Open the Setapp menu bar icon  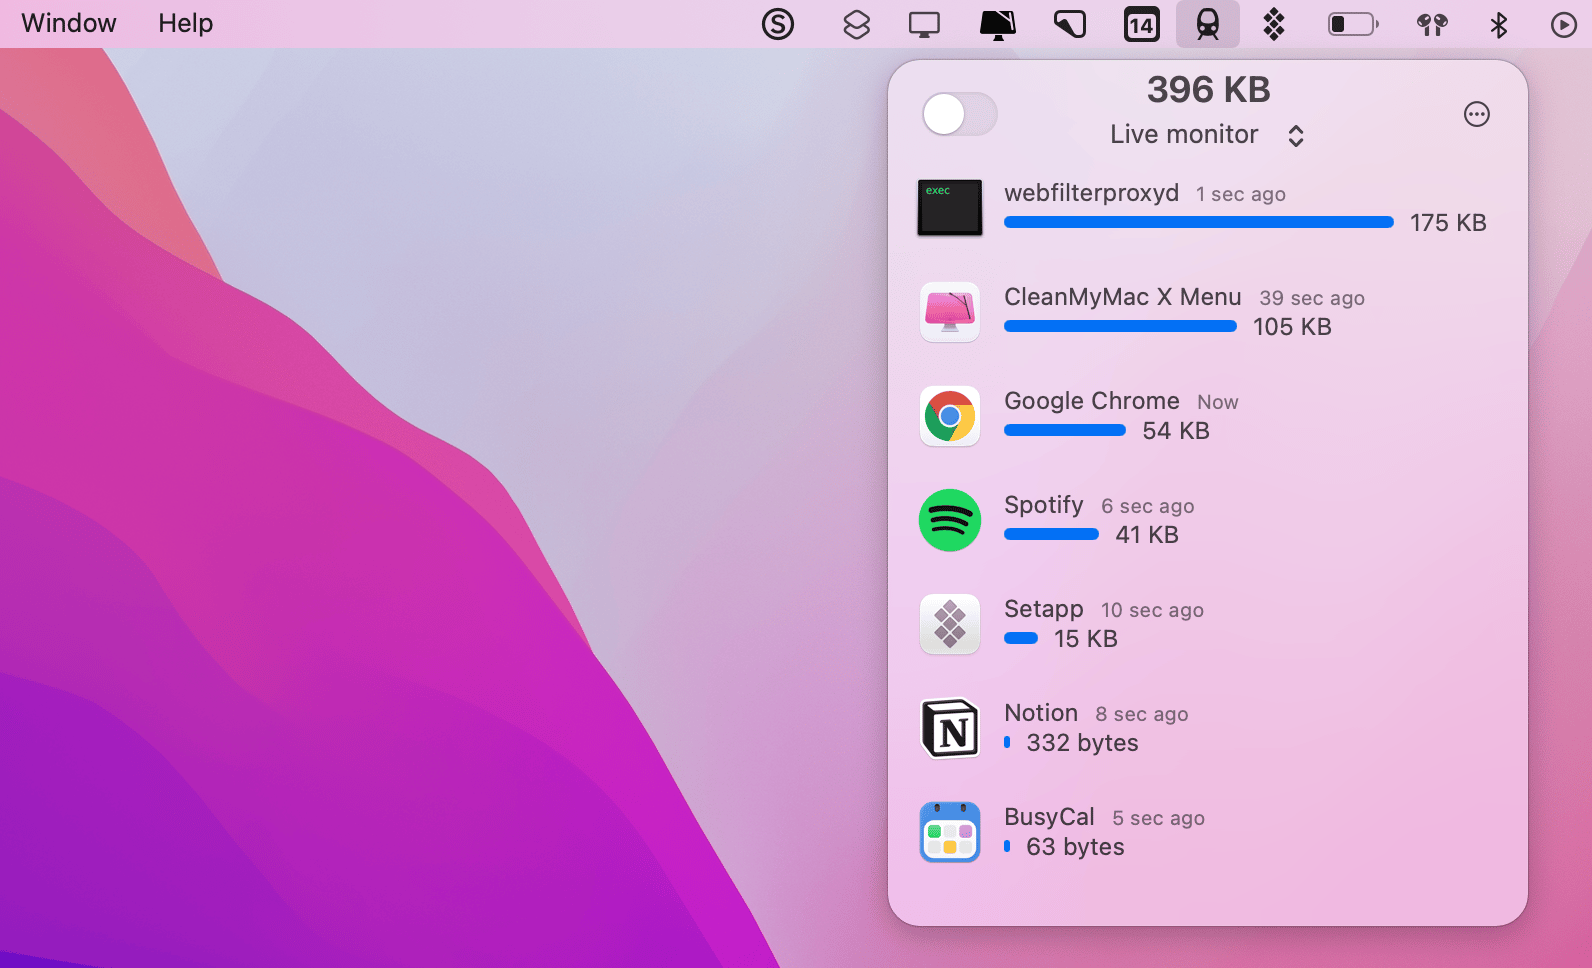(x=1274, y=24)
